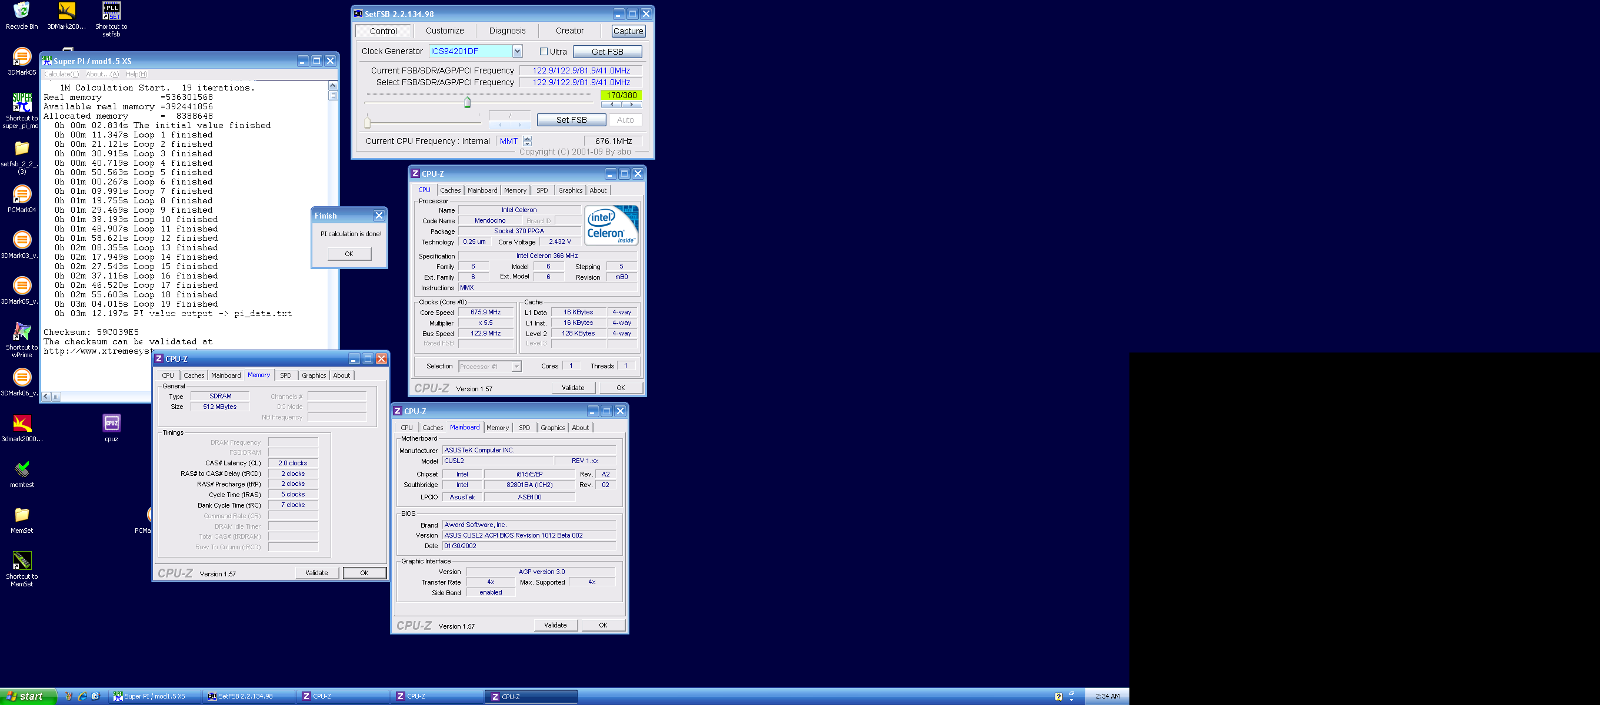Open the Creator tab in SetFSB

(570, 31)
